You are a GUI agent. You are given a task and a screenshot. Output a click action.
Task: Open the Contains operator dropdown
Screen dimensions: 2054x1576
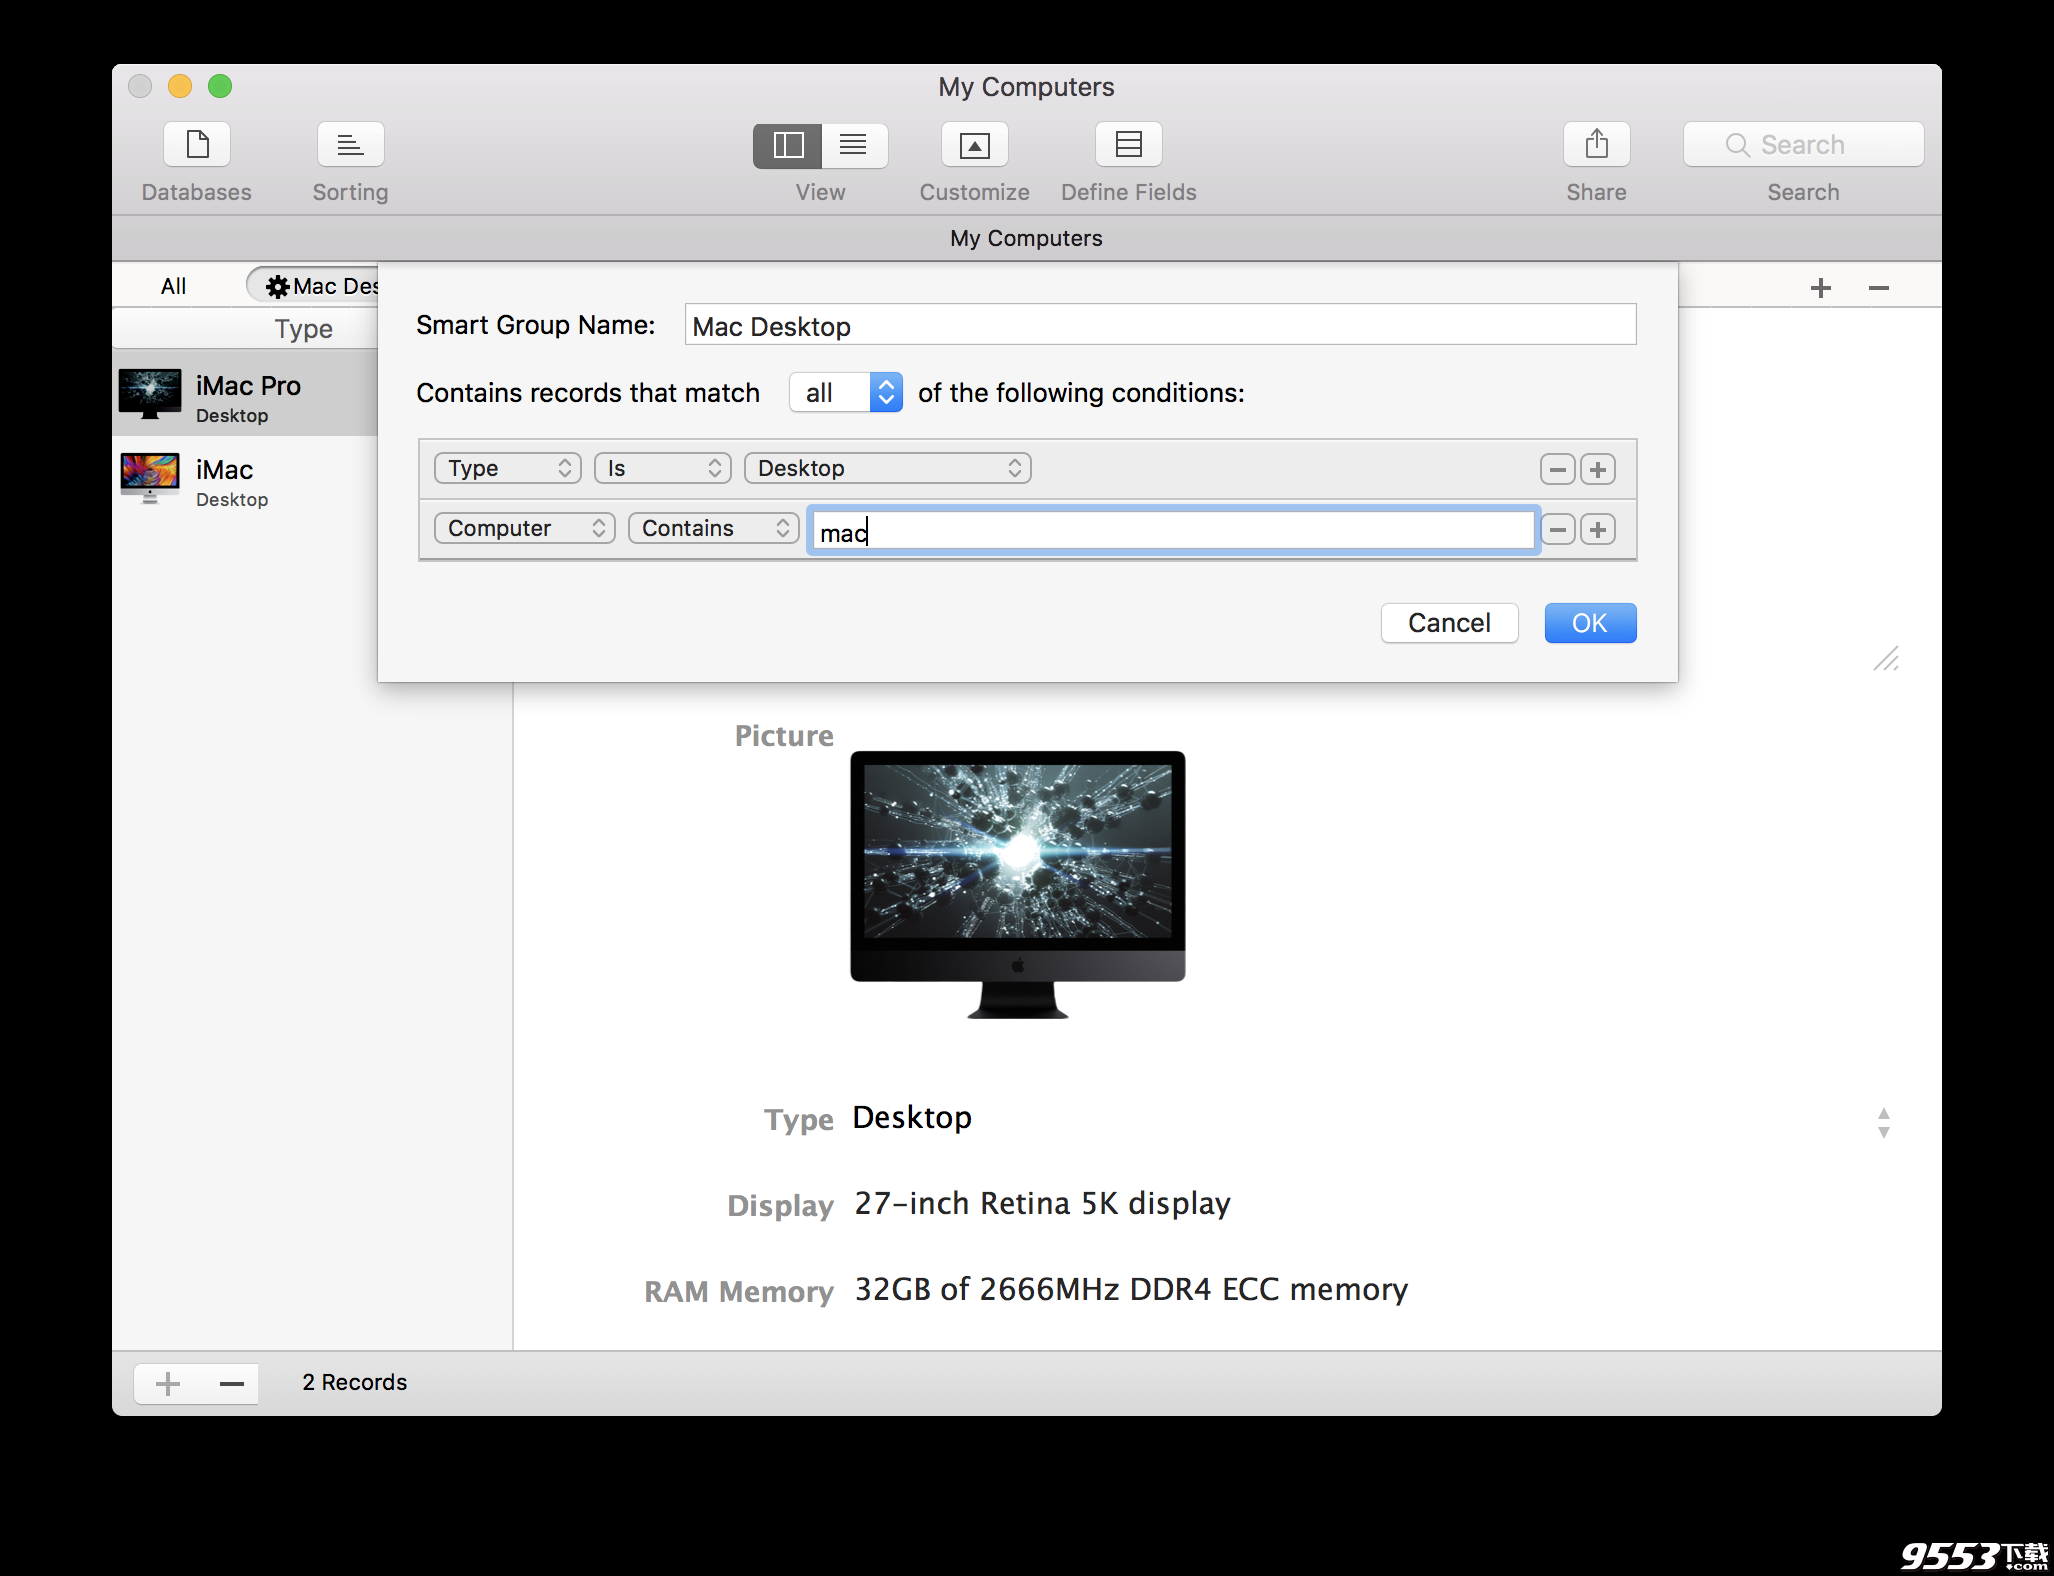714,529
